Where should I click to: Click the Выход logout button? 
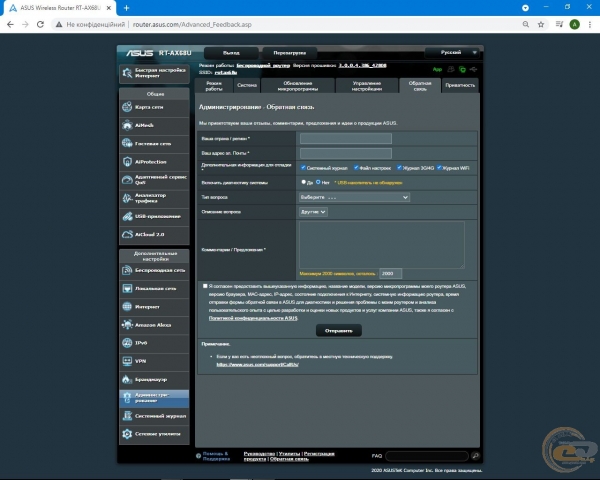coord(231,53)
